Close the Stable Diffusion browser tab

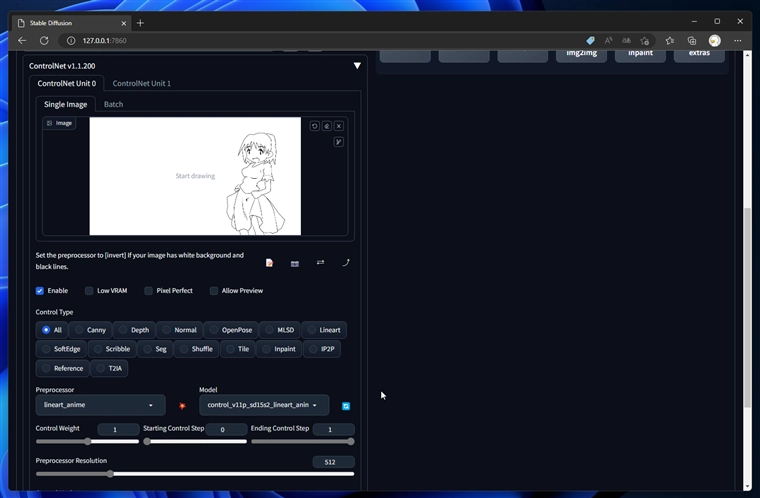[124, 23]
